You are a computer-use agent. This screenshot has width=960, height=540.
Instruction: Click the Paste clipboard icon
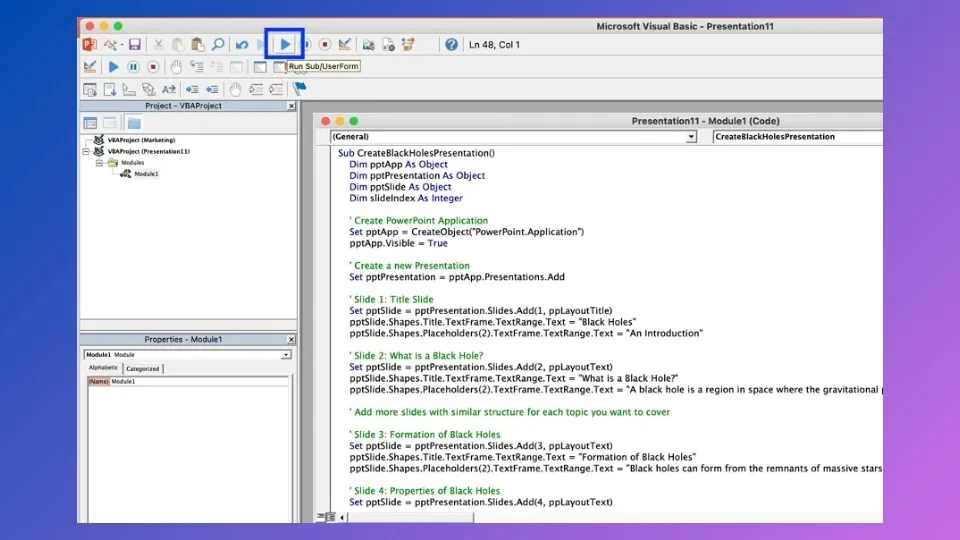(x=197, y=45)
